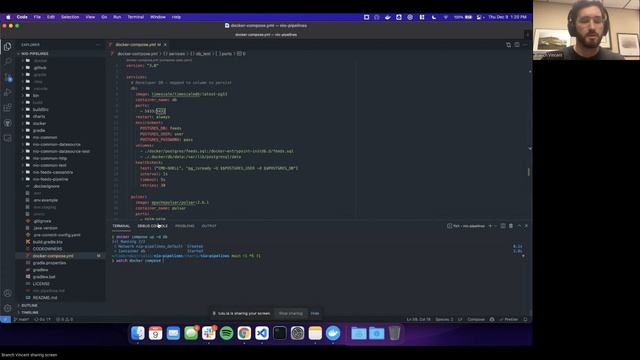Open Run and Debug view

pos(7,92)
